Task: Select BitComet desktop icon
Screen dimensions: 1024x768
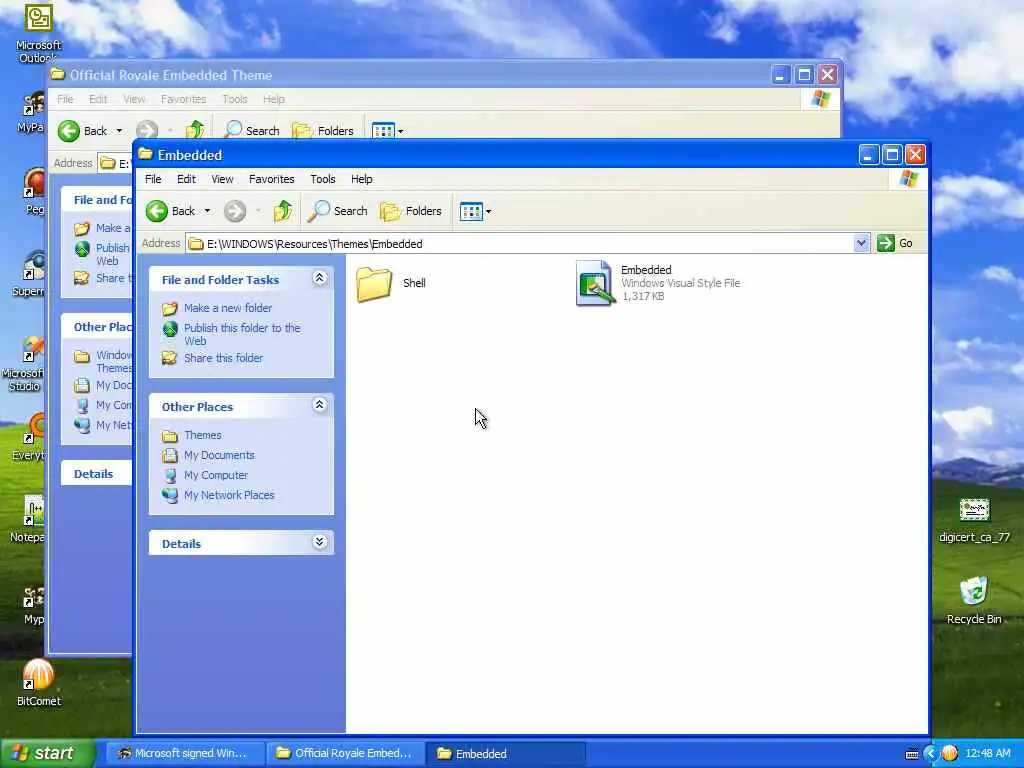Action: coord(38,675)
